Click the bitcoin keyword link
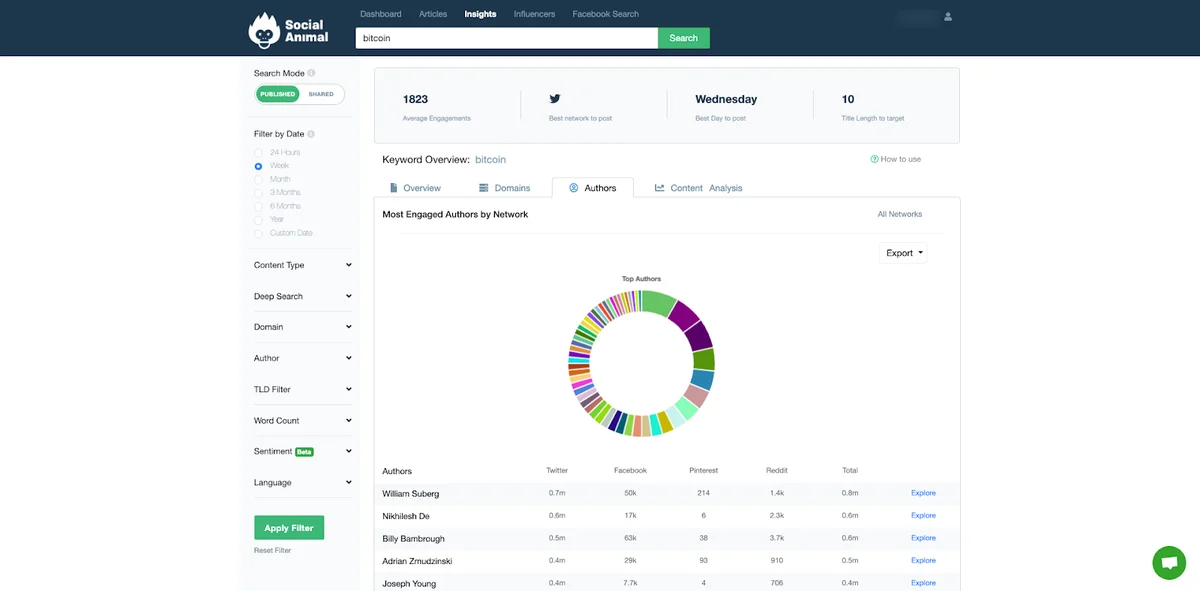This screenshot has height=591, width=1200. pyautogui.click(x=490, y=159)
